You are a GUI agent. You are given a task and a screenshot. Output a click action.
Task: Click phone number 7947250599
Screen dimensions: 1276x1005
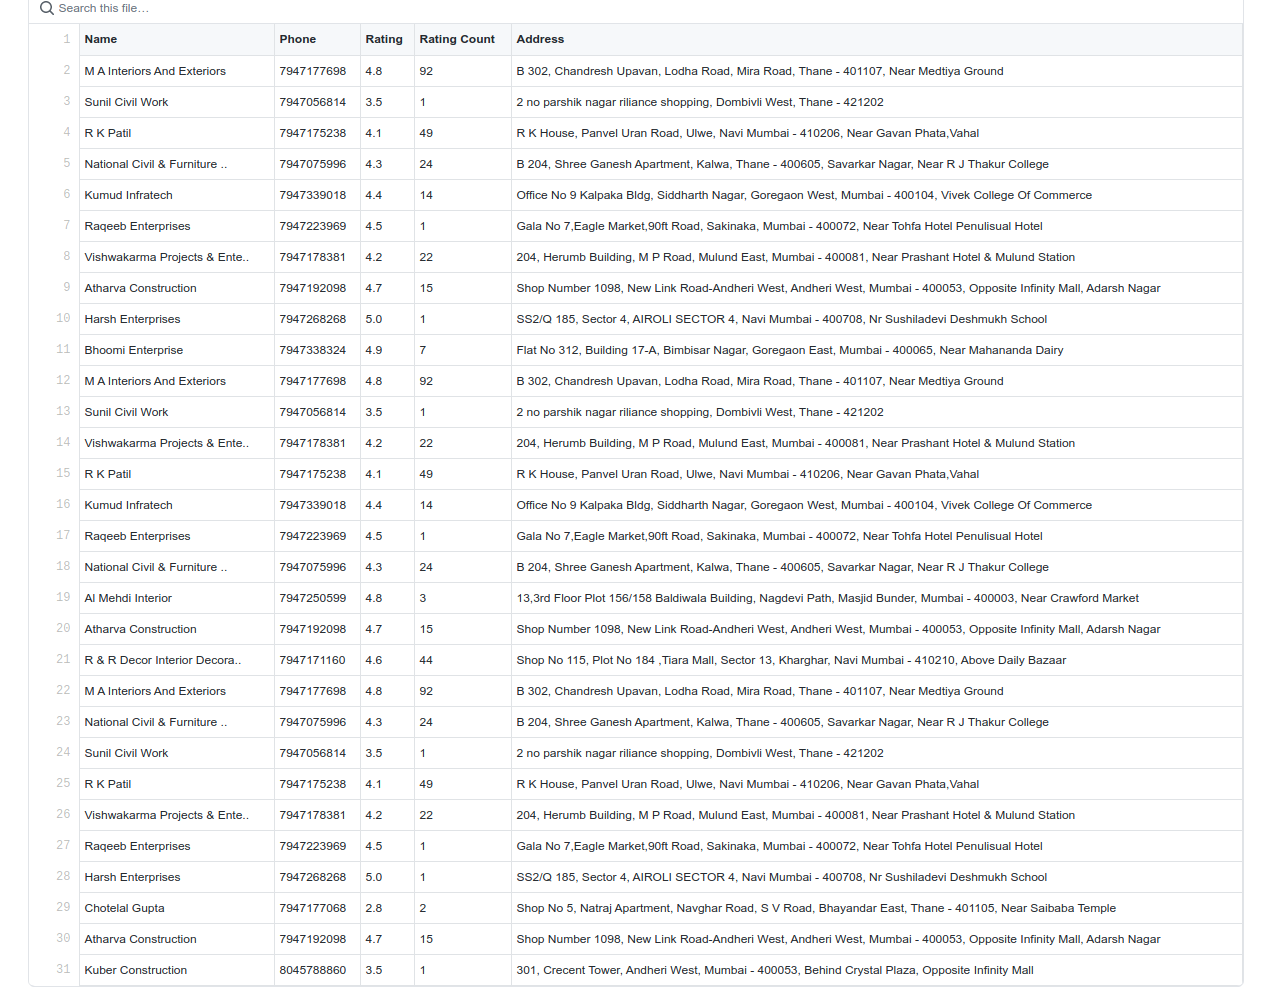click(x=312, y=598)
